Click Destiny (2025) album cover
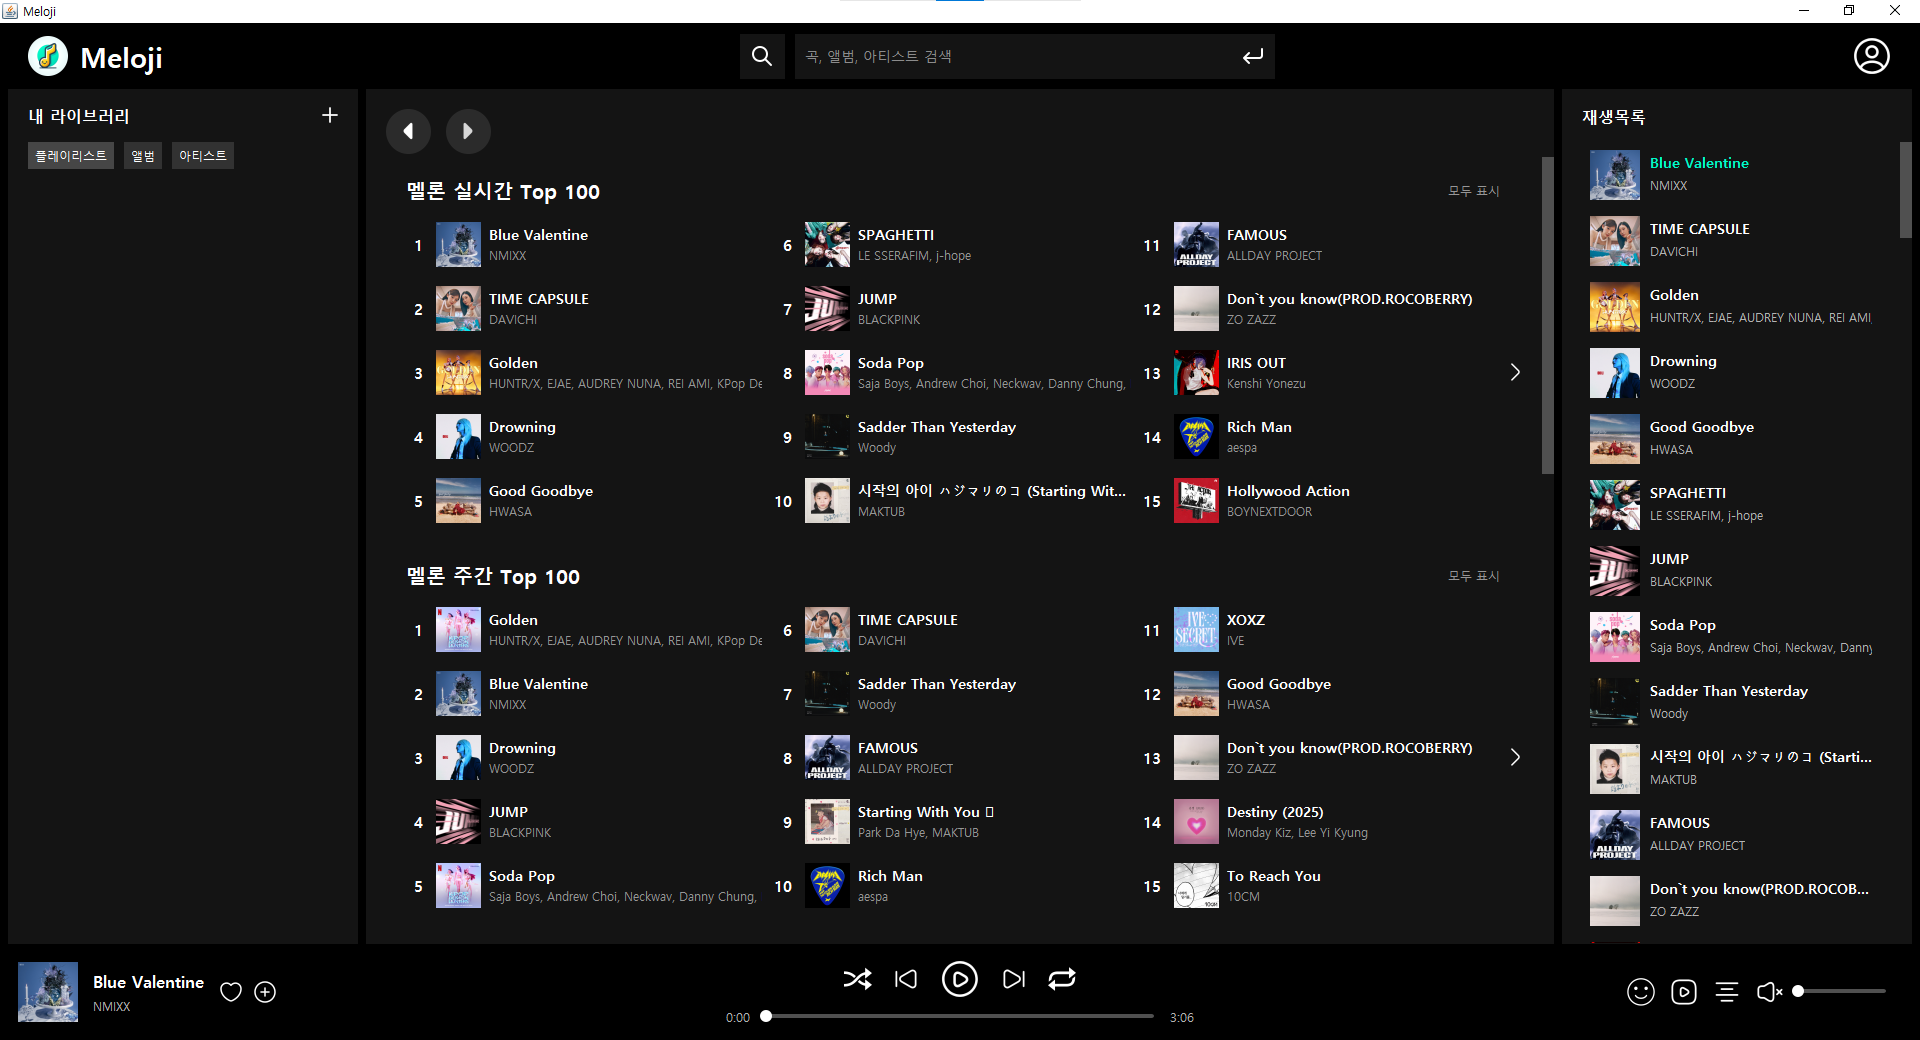Screen dimensions: 1920x1040 (1196, 822)
